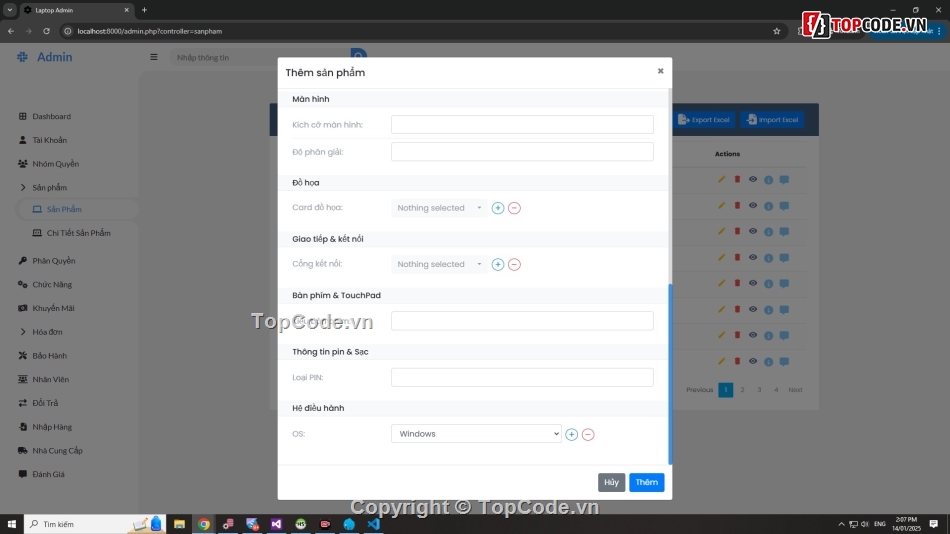Click the last row's eye visibility icon
This screenshot has height=534, width=950.
pyautogui.click(x=753, y=361)
